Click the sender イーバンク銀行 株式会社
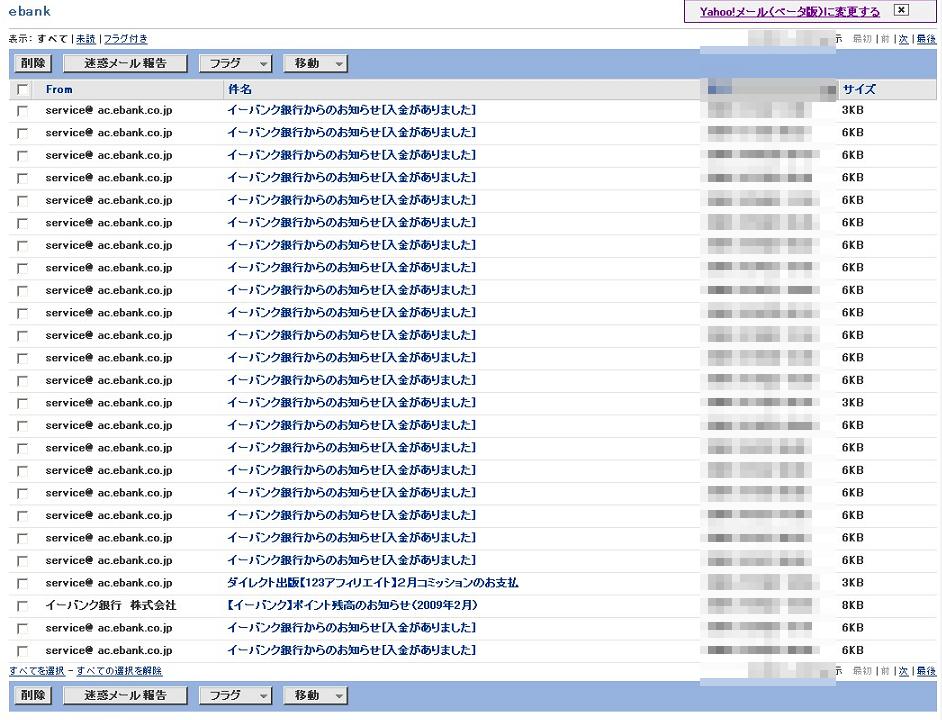Screen dimensions: 942x720 point(111,605)
